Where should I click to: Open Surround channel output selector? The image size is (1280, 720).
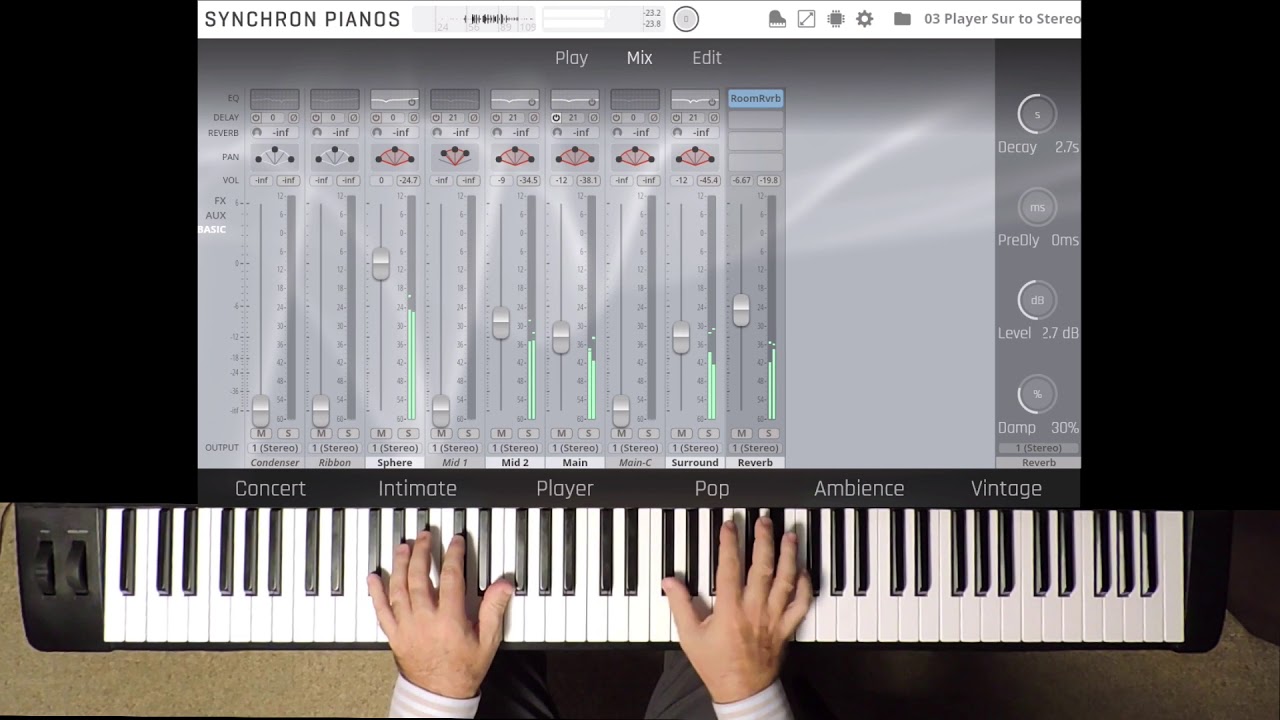point(695,448)
